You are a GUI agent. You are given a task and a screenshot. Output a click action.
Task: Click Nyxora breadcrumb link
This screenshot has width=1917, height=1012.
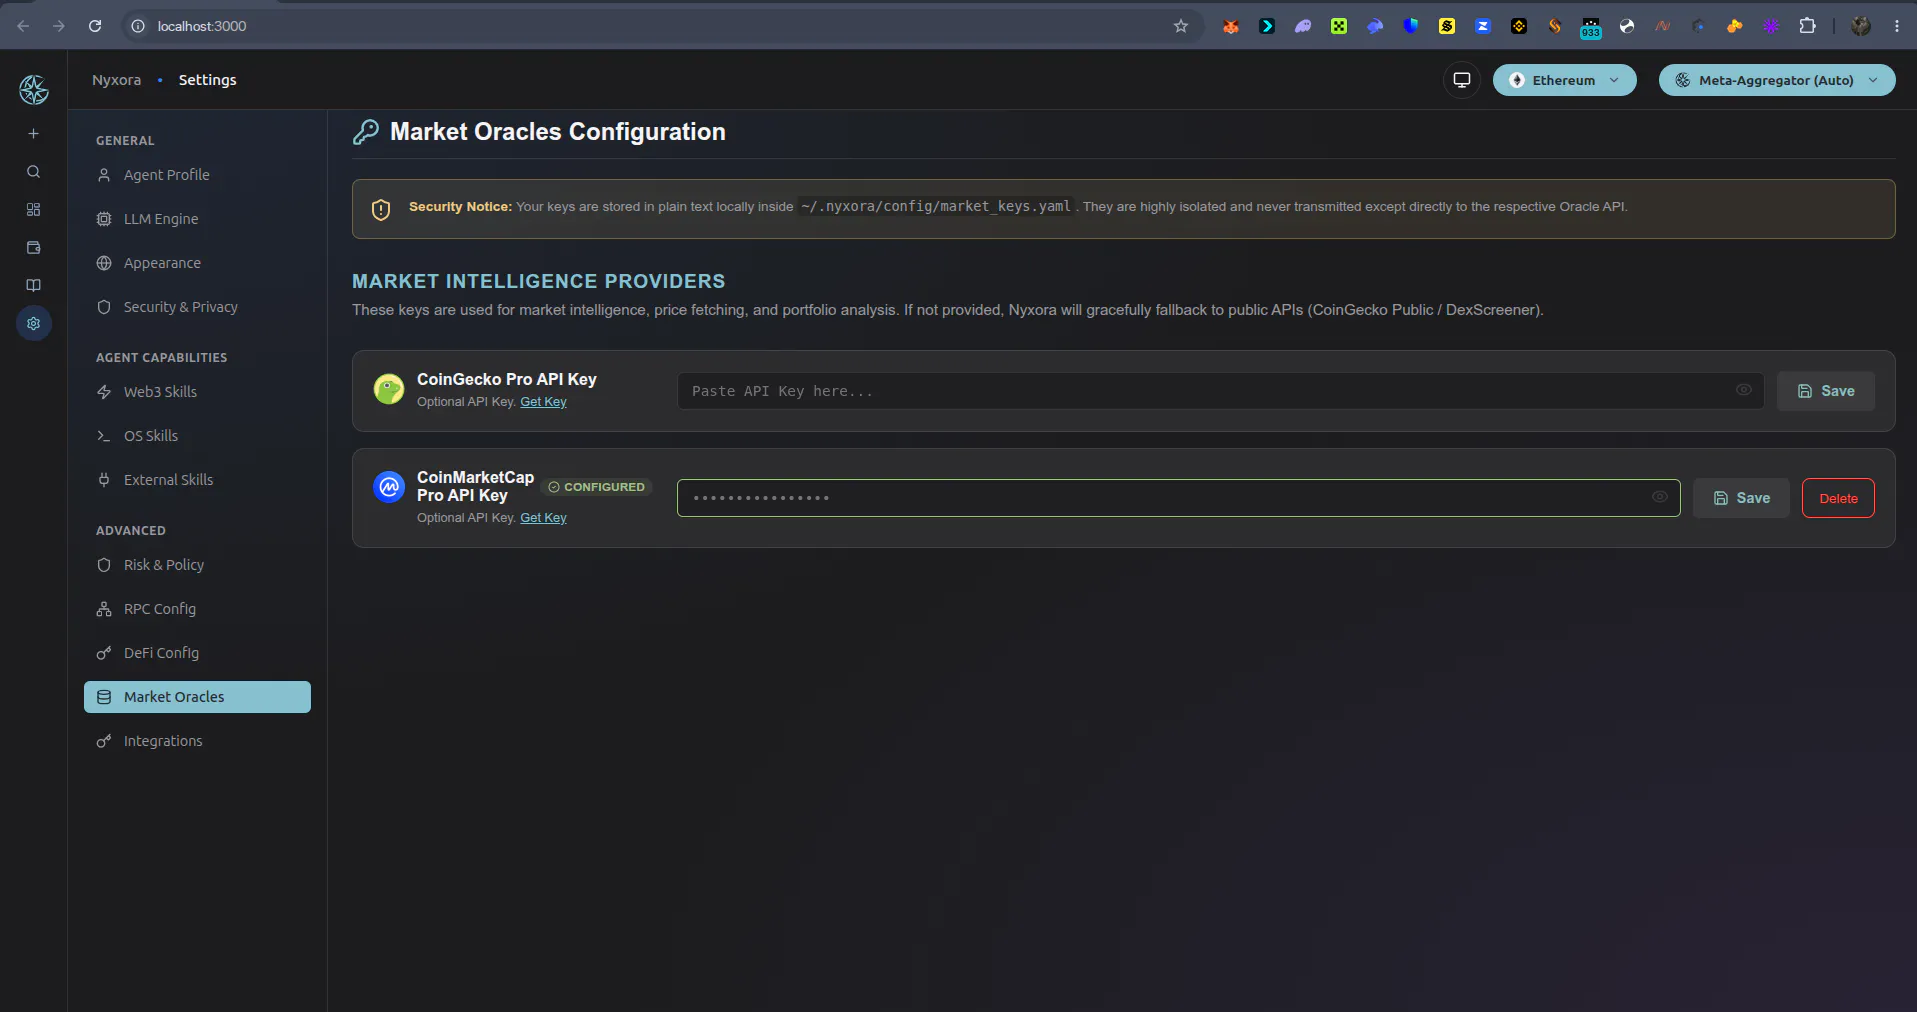pos(116,80)
